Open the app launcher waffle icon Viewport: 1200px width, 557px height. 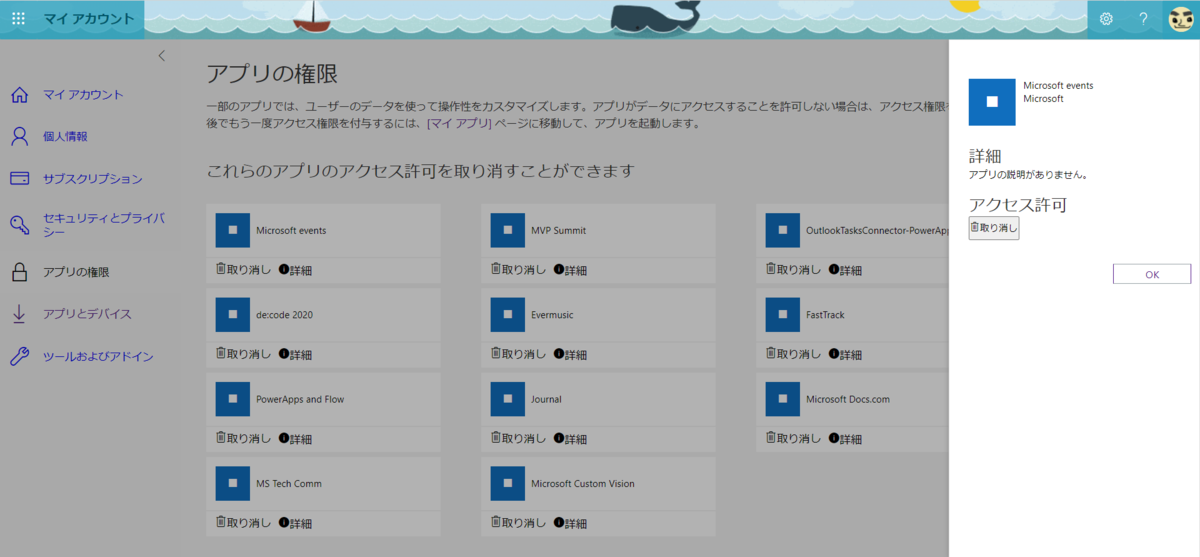pyautogui.click(x=18, y=19)
